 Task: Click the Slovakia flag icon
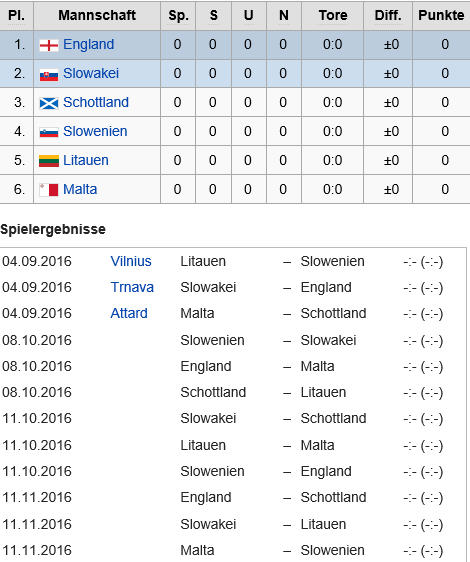click(x=49, y=75)
